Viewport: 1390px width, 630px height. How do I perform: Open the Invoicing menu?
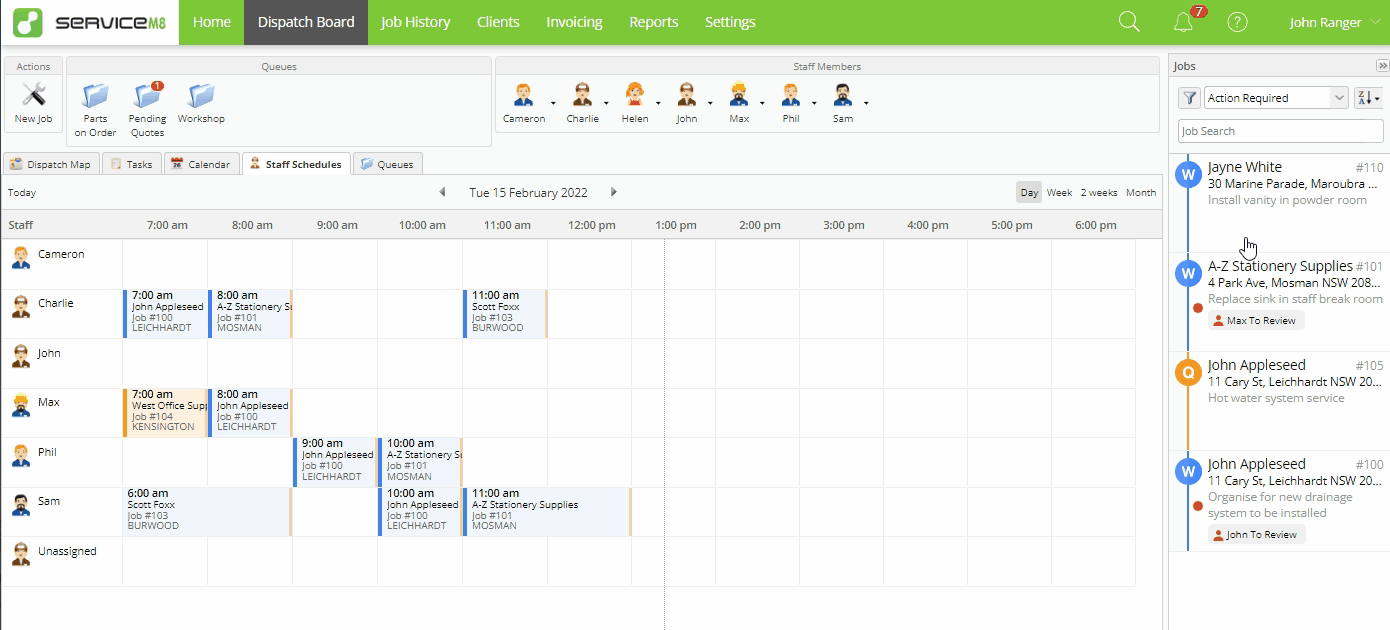click(x=574, y=22)
